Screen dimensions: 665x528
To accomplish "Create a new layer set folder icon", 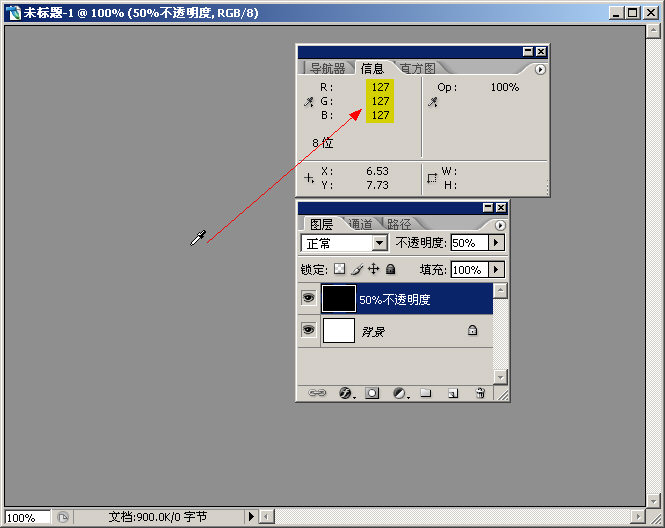I will (x=425, y=393).
